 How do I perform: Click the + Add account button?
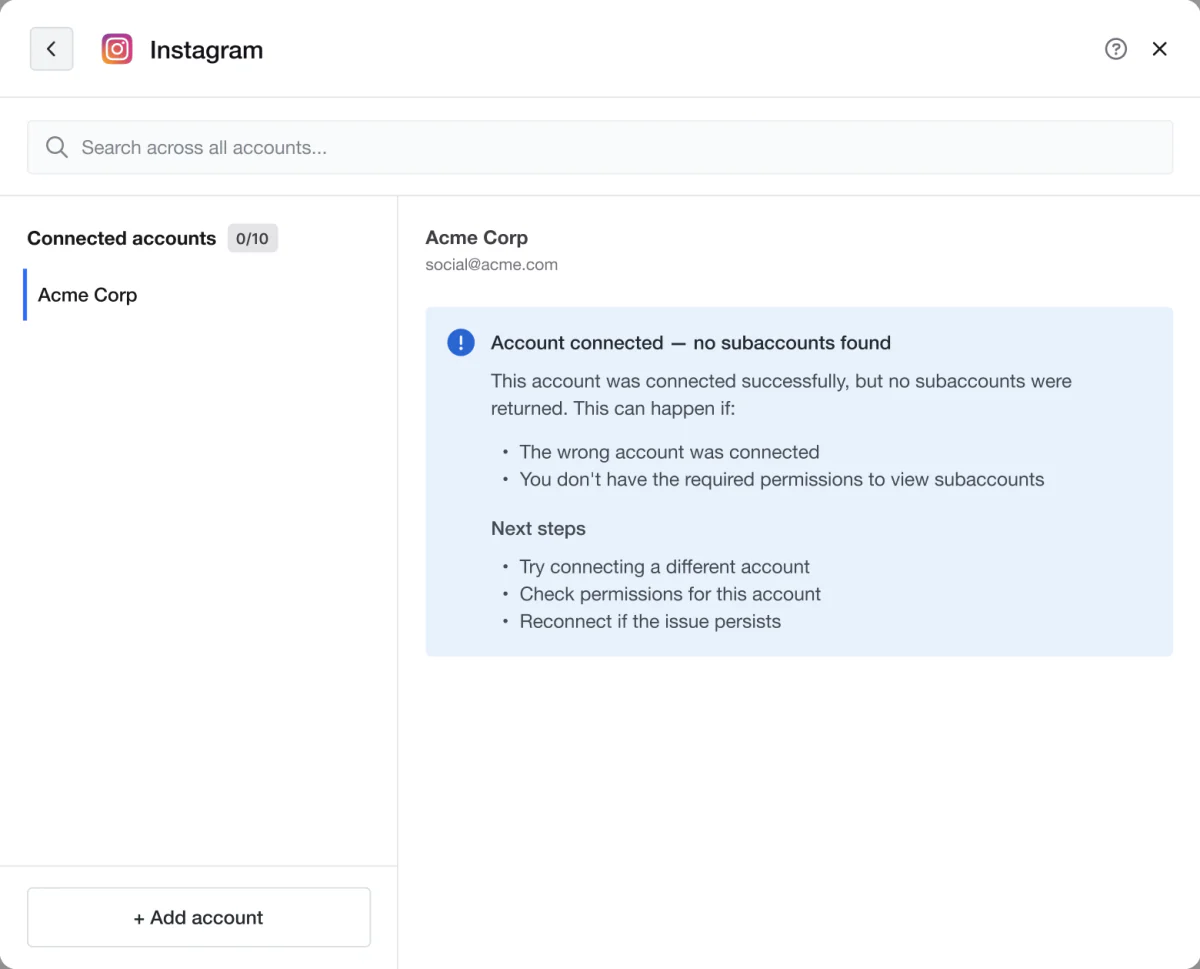pyautogui.click(x=199, y=917)
